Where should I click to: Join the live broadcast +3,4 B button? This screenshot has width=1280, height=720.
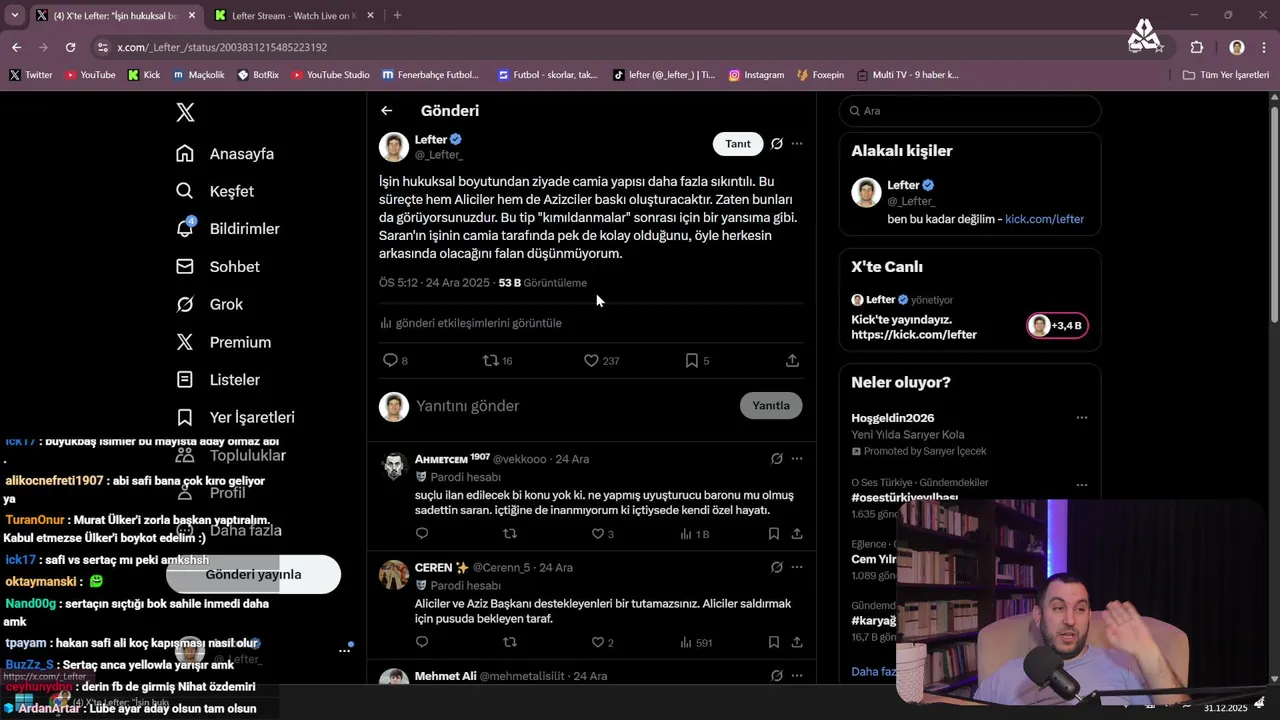[x=1057, y=325]
